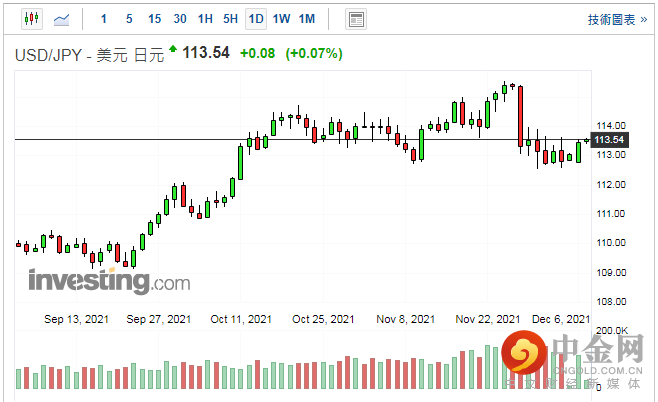Switch to the 1M monthly timeframe
The image size is (658, 402).
[307, 19]
